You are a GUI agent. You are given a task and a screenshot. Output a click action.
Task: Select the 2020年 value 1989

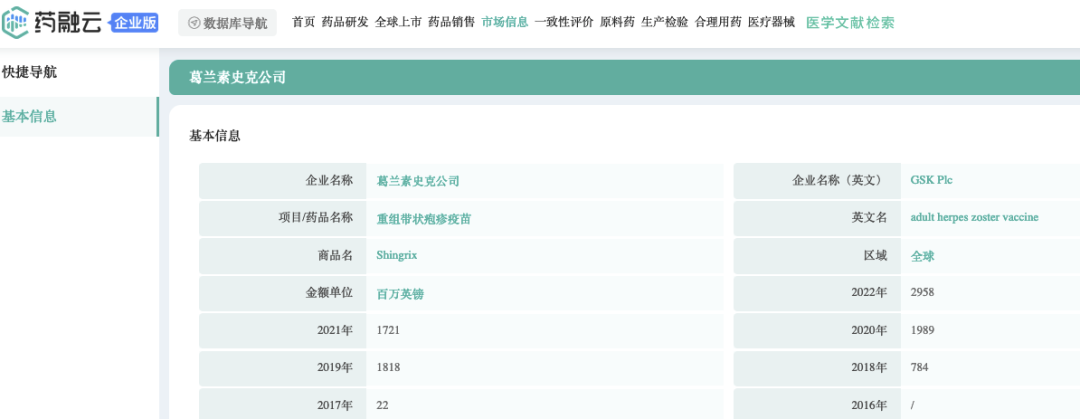[922, 330]
